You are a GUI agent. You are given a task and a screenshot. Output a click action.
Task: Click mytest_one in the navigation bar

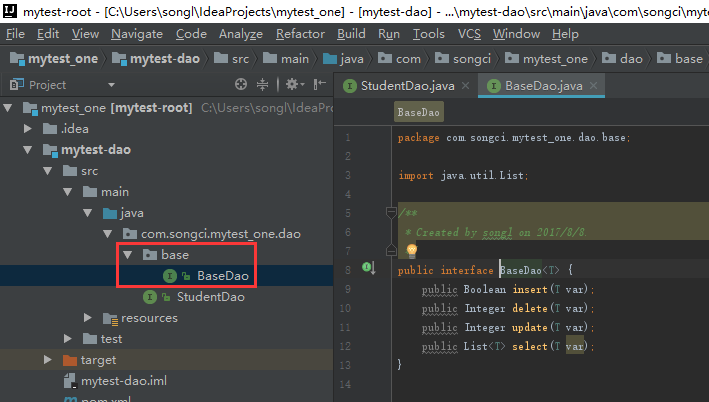click(54, 59)
